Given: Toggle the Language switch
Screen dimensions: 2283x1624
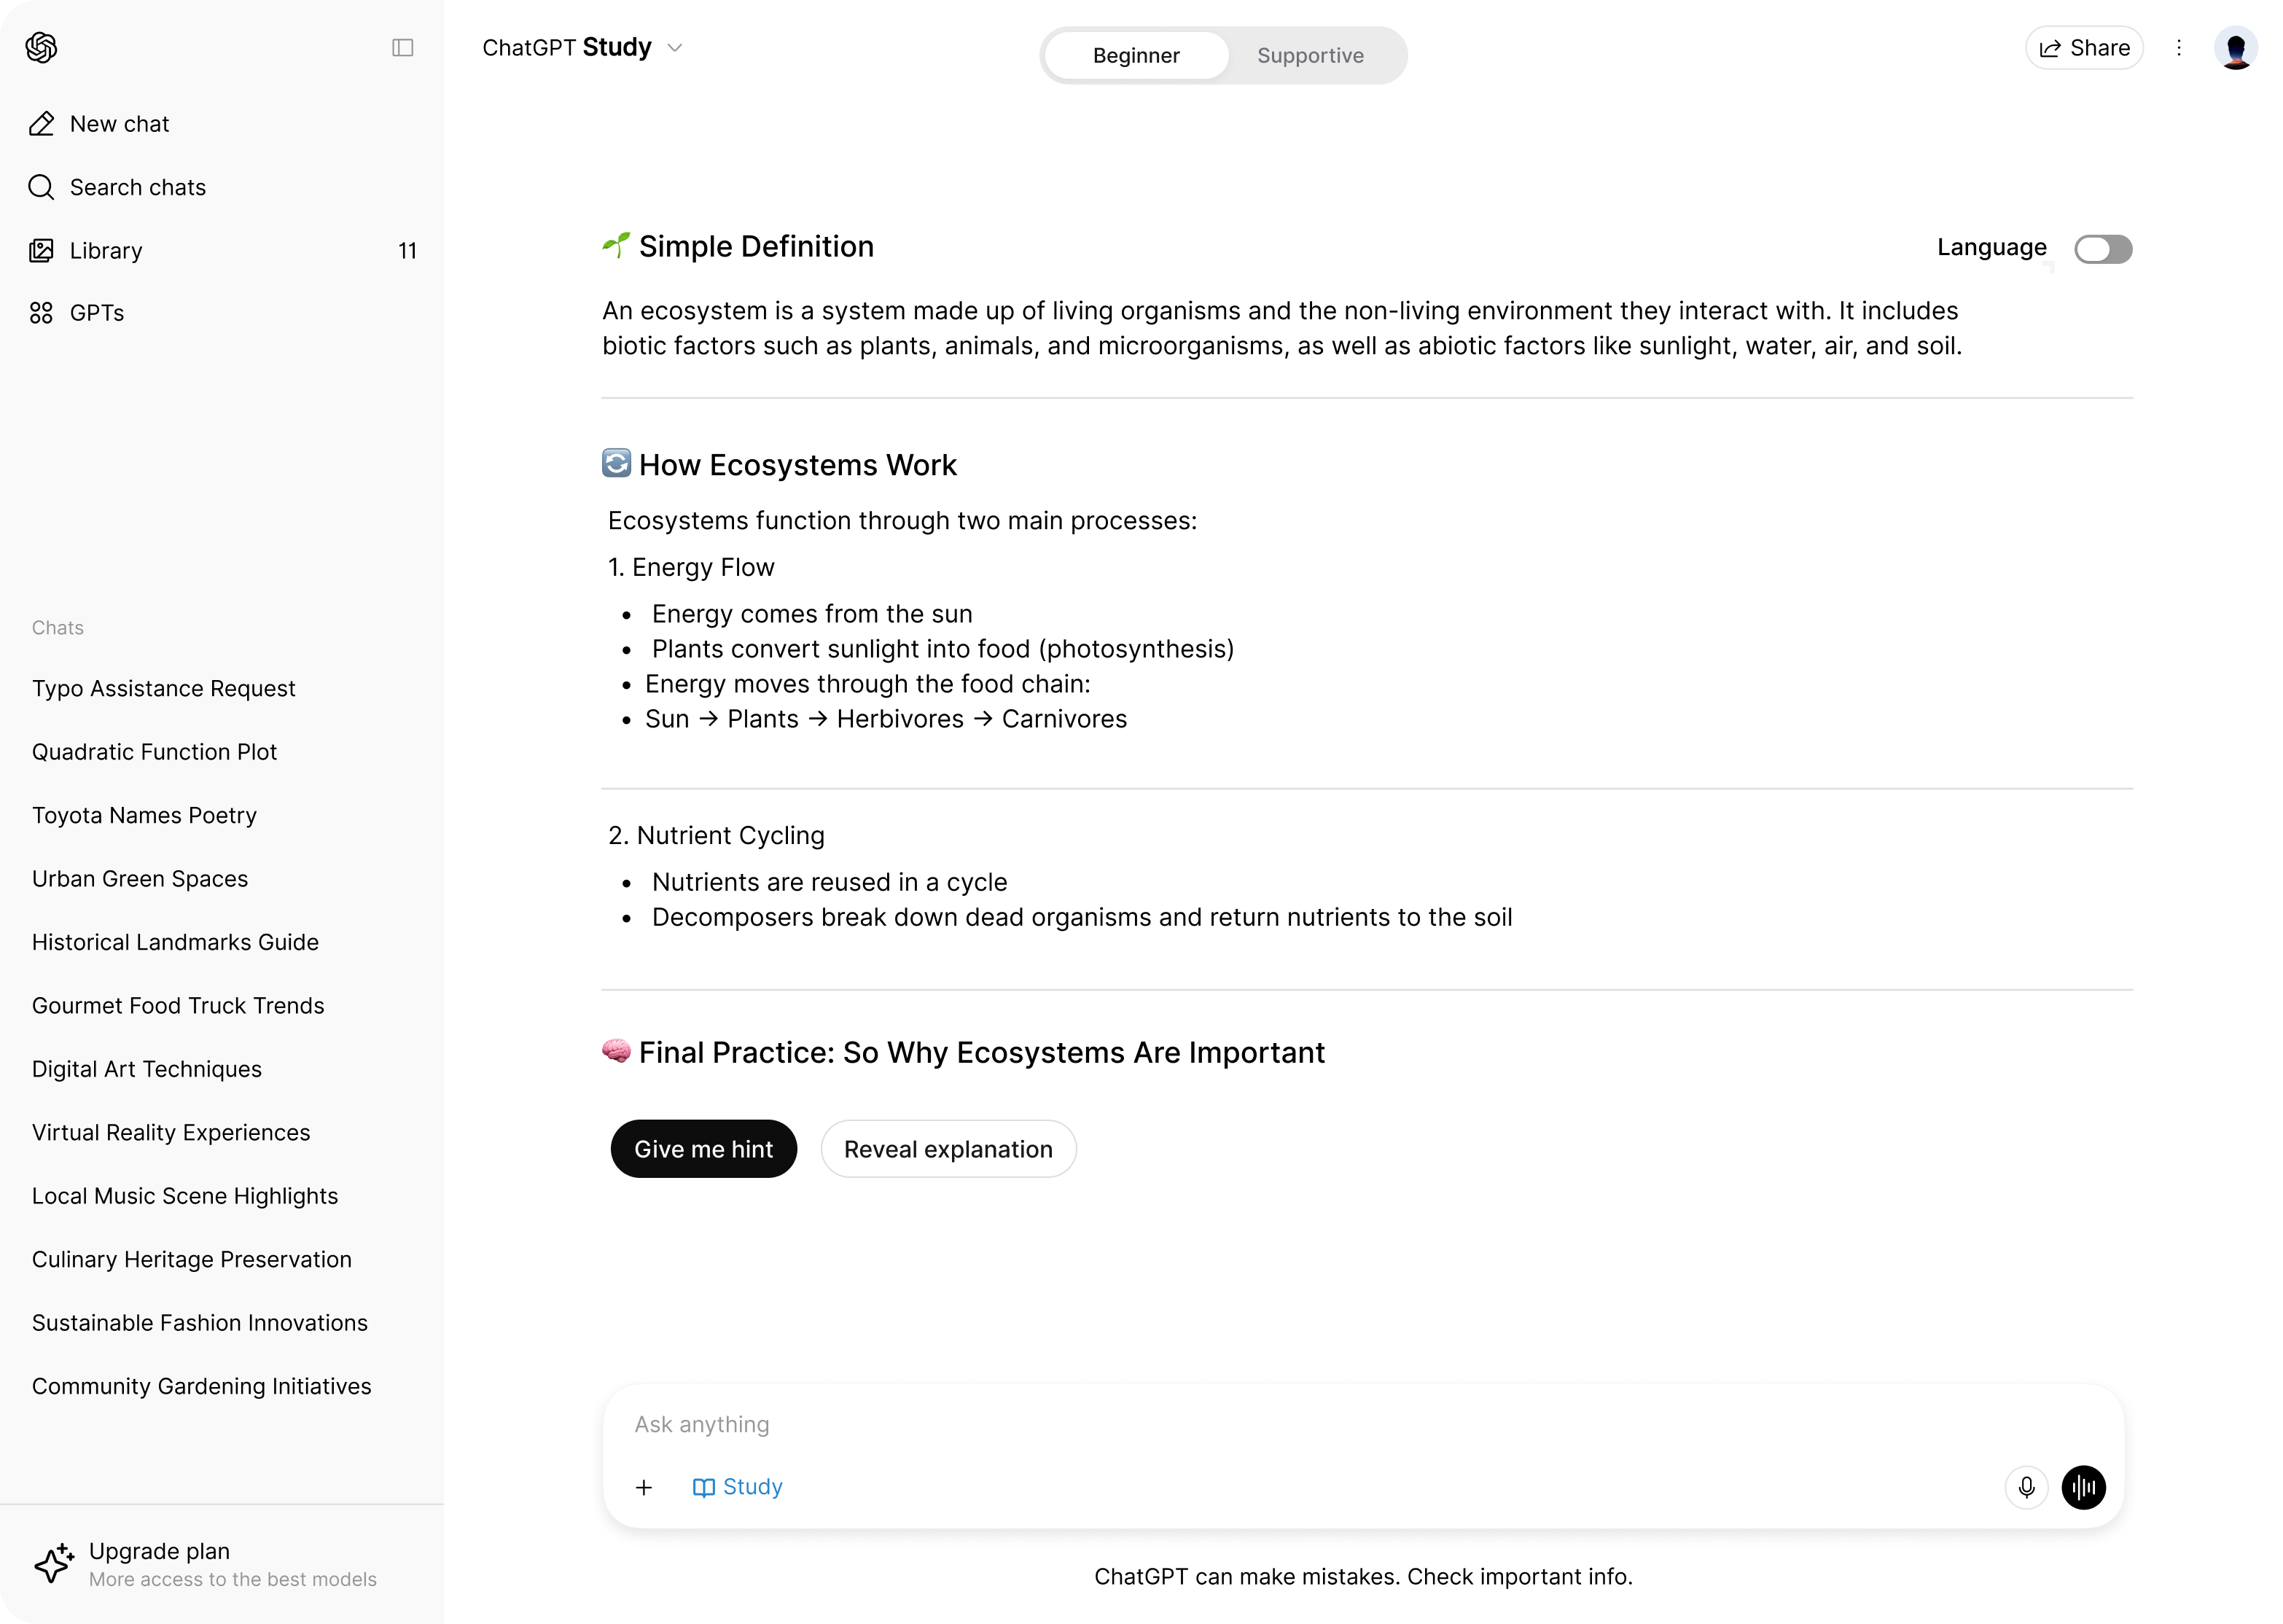Looking at the screenshot, I should point(2103,249).
